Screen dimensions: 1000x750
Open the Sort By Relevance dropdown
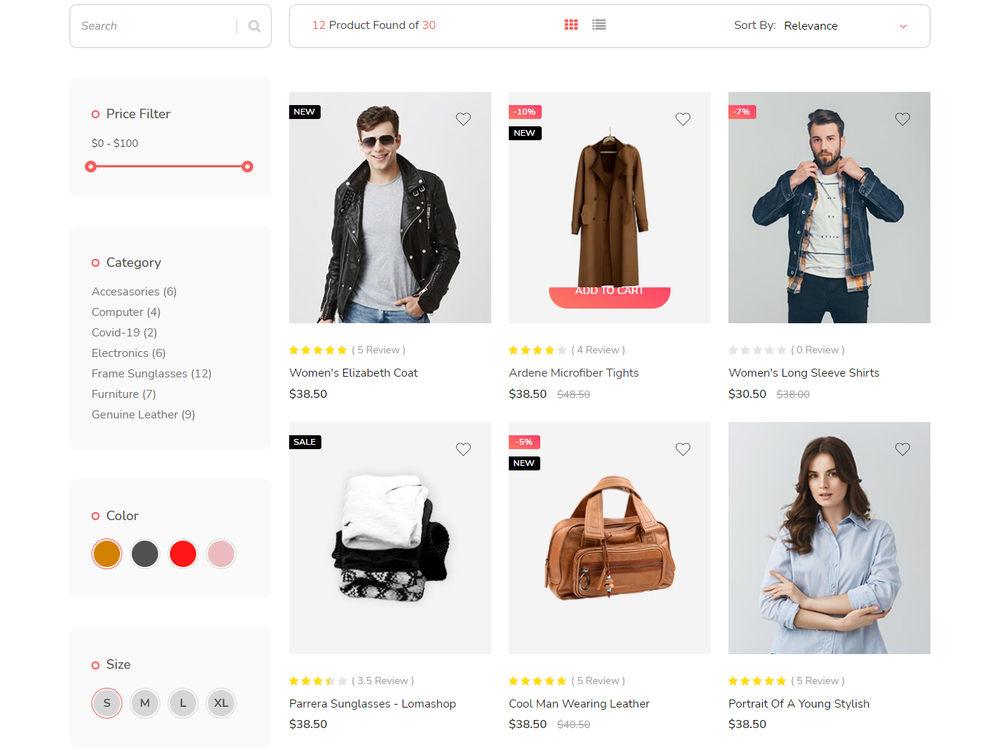845,26
